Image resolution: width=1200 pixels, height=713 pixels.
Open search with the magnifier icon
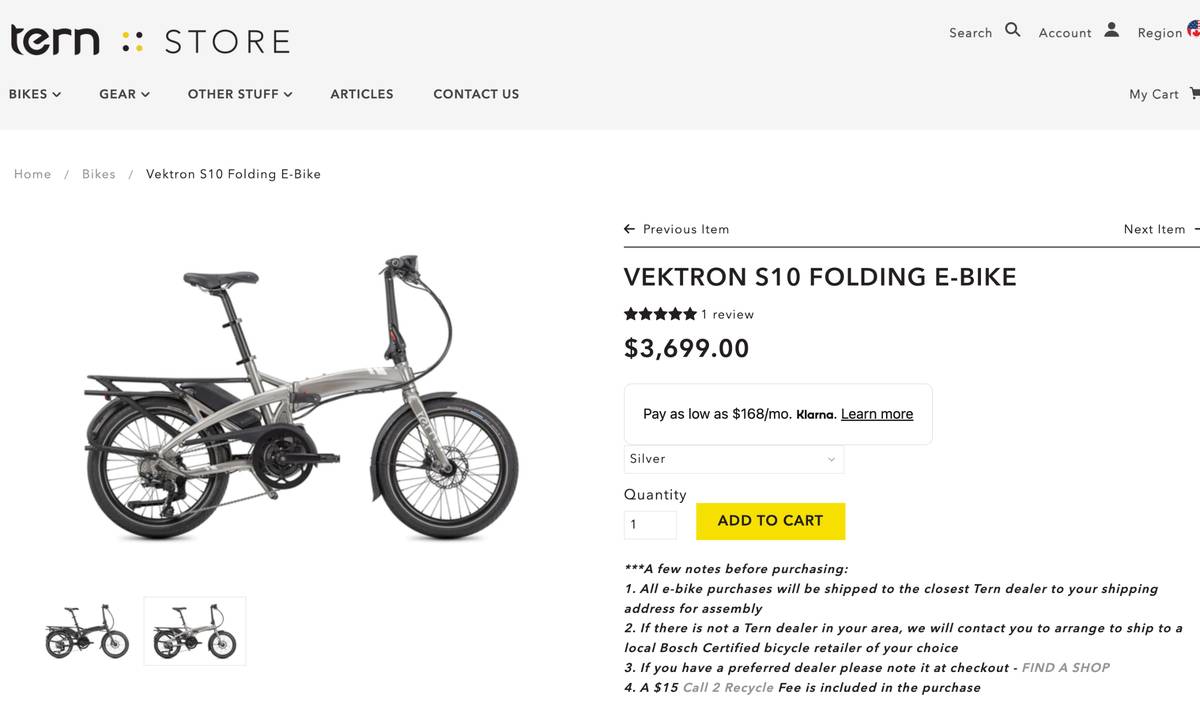point(1013,30)
